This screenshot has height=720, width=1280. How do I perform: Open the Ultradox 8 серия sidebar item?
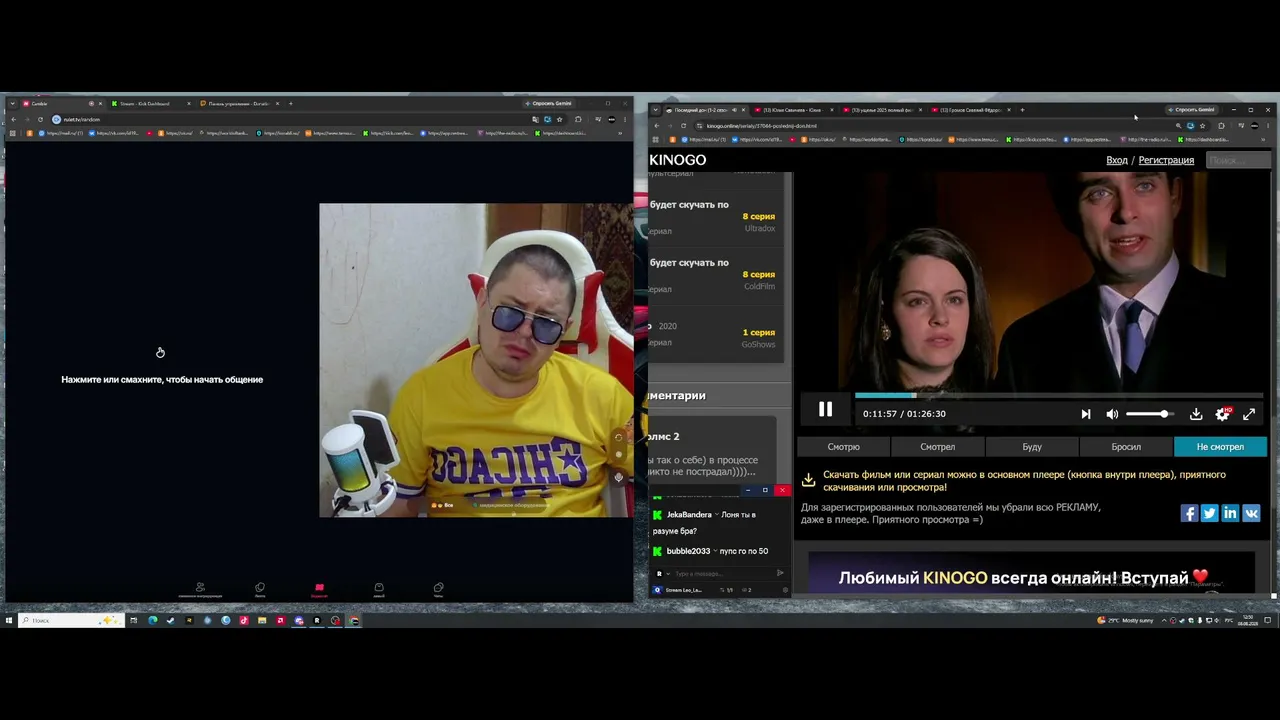coord(713,217)
